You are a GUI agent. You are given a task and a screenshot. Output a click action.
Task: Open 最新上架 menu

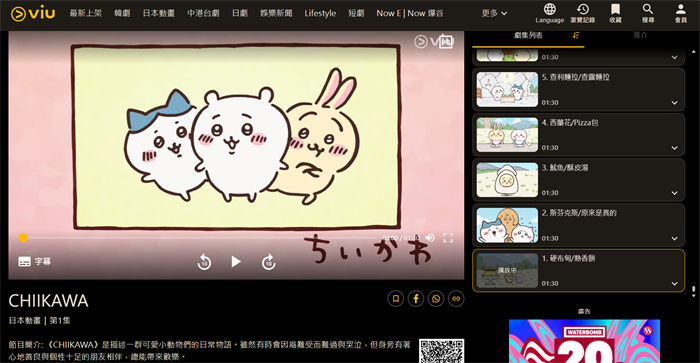coord(86,13)
